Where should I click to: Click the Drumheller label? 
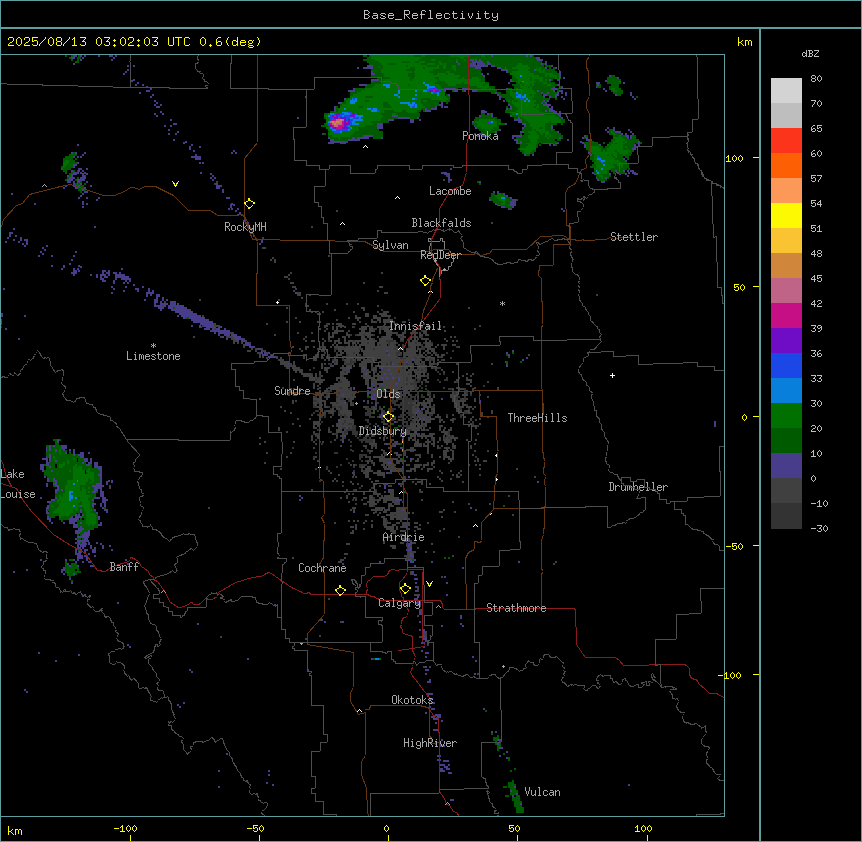coord(638,487)
